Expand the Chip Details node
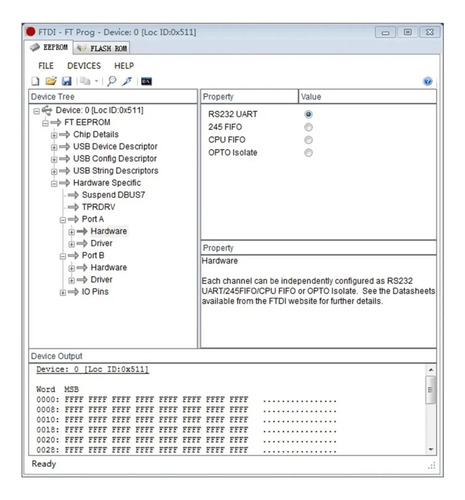This screenshot has height=500, width=465. point(54,135)
